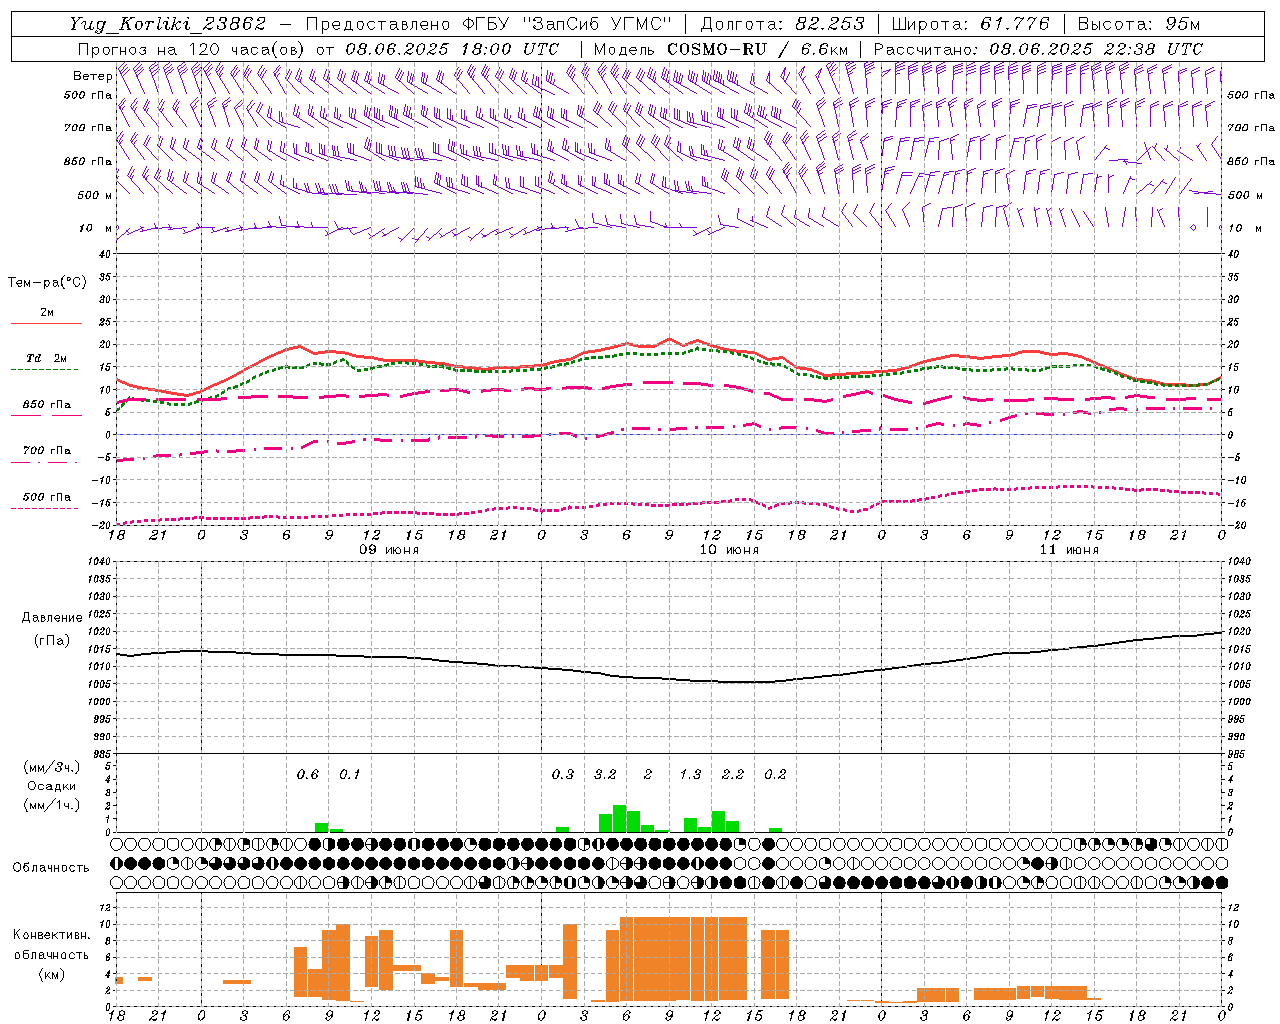Select the (мм/3ч.) precipitation unit label

[52, 767]
